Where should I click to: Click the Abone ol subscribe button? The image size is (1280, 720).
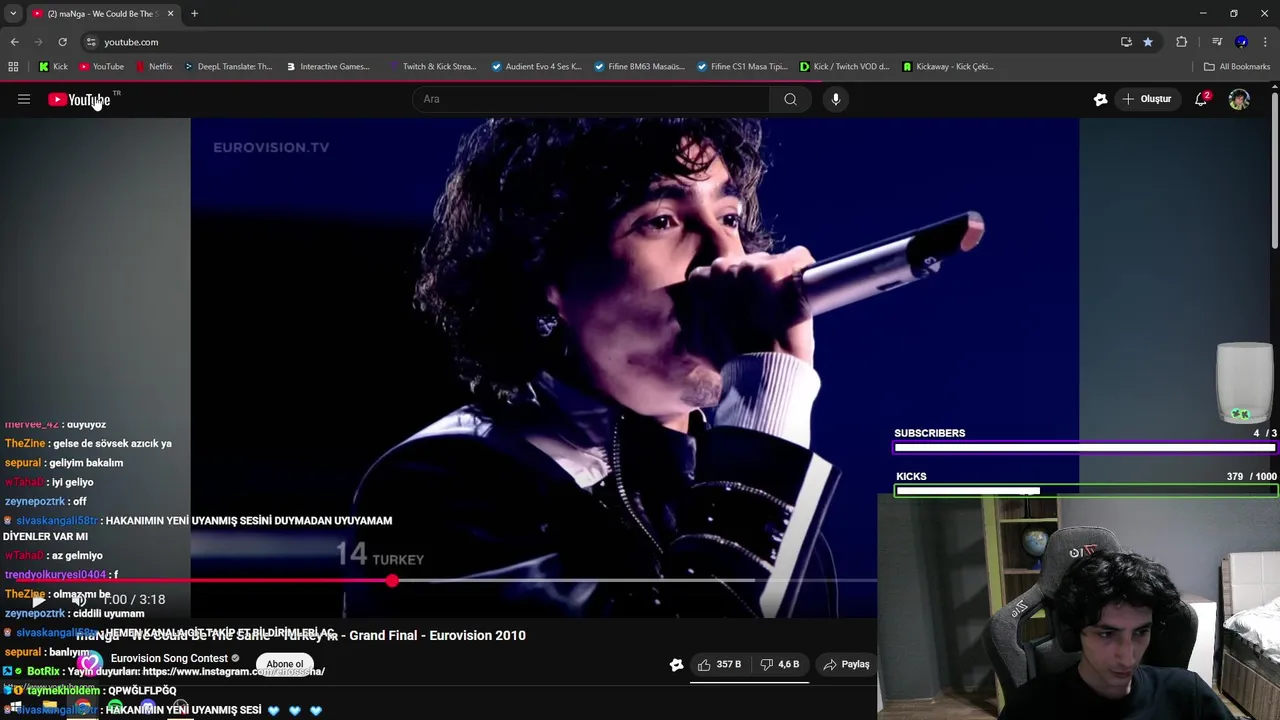tap(285, 664)
